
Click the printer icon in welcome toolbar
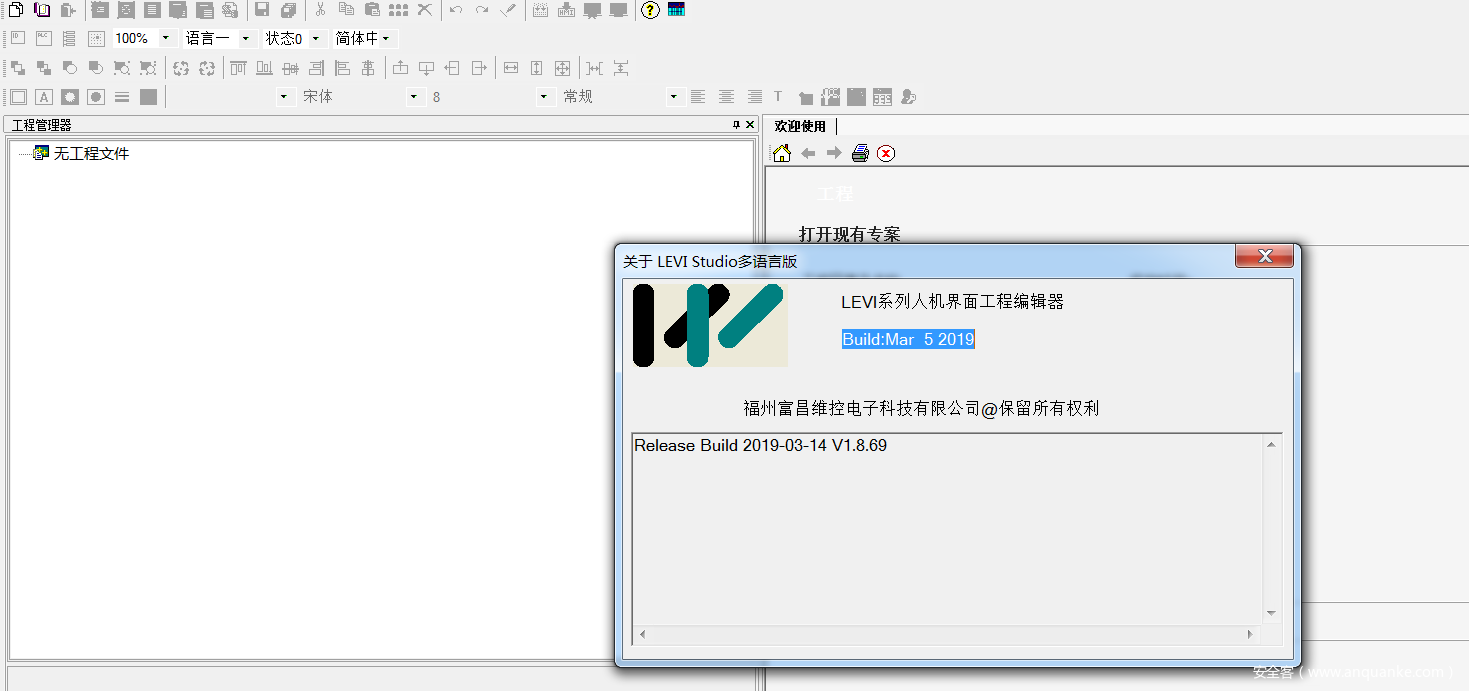pyautogui.click(x=860, y=153)
